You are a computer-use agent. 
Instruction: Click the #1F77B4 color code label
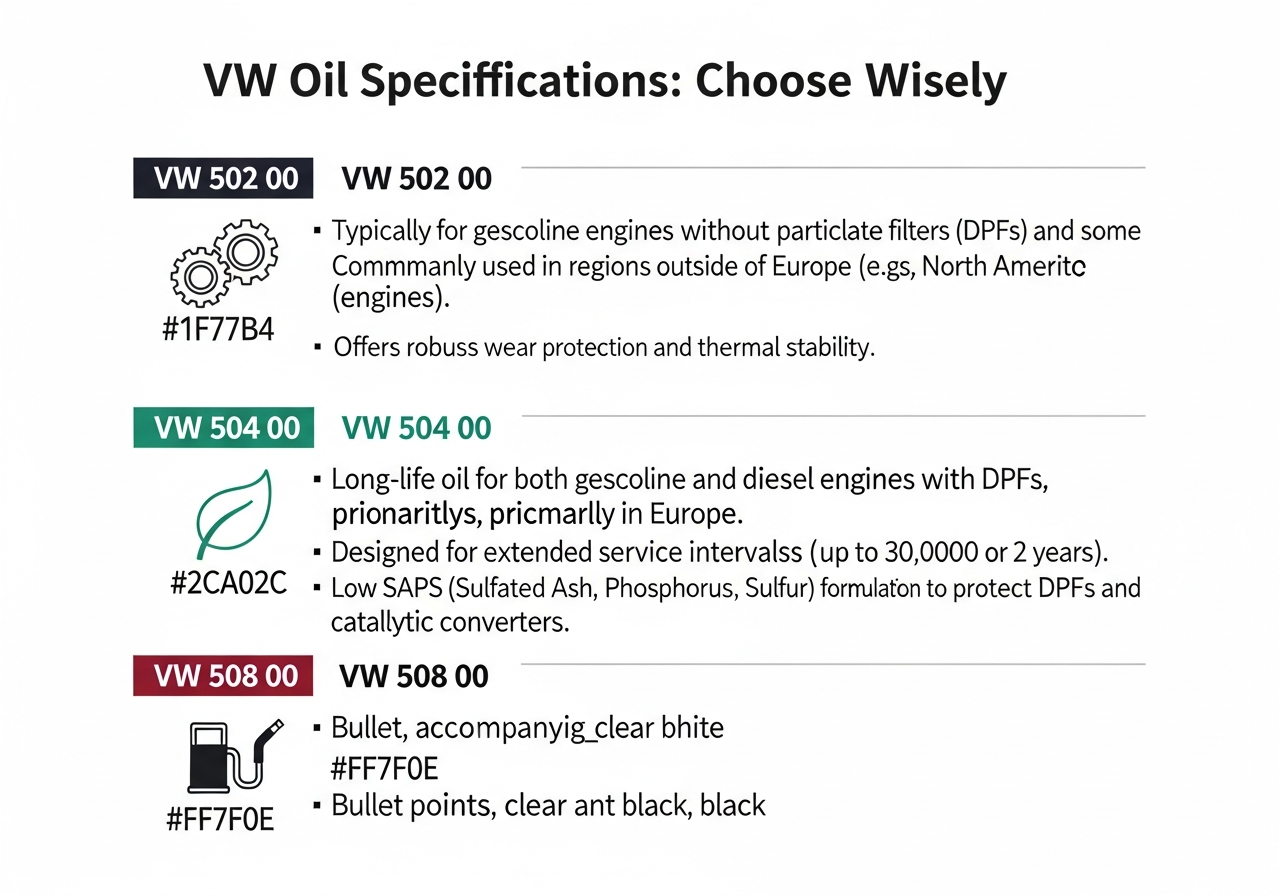point(217,330)
